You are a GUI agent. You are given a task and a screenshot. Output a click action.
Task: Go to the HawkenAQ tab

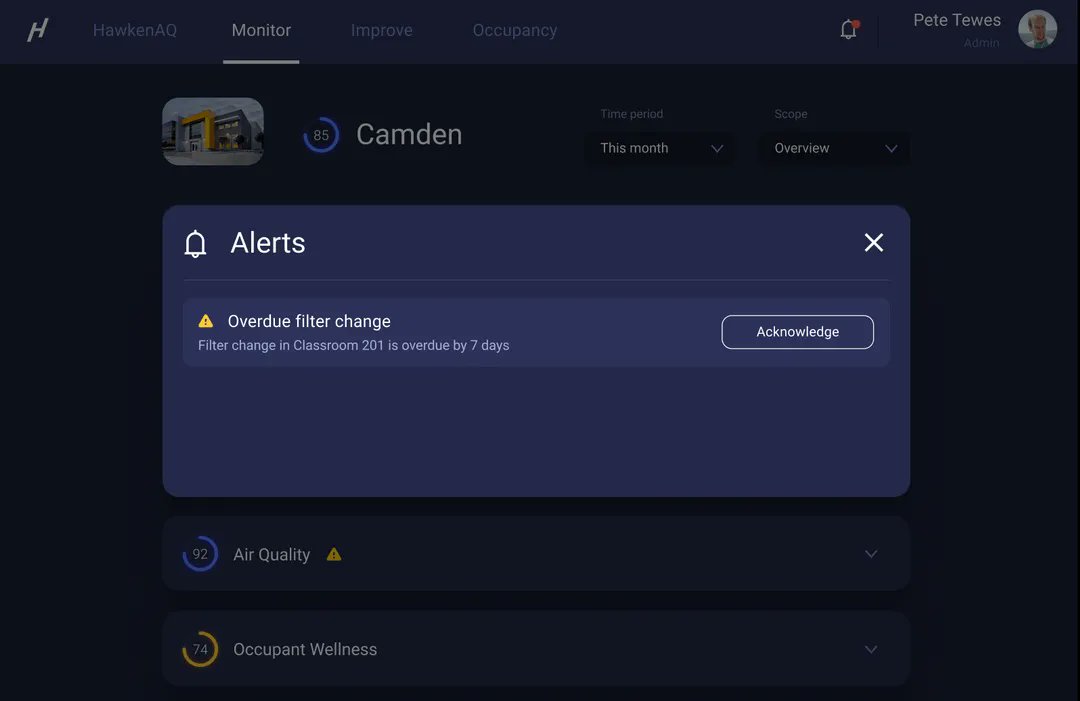[135, 30]
